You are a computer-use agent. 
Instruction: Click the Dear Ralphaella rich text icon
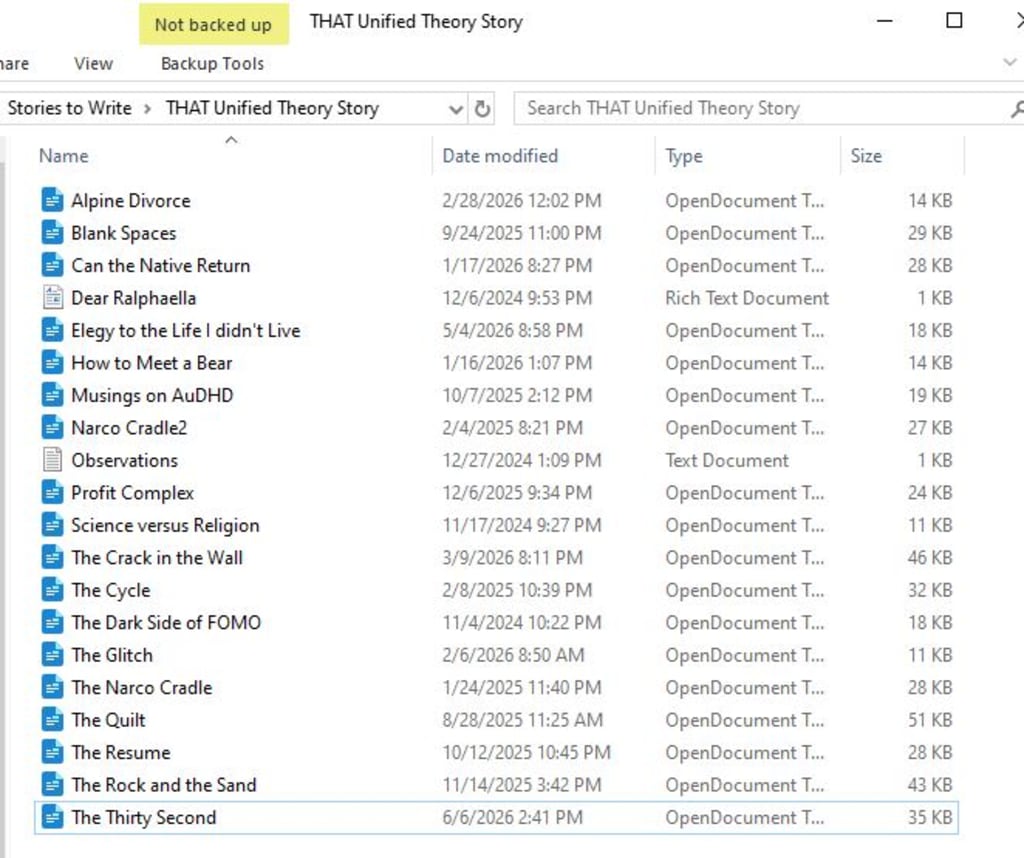[x=52, y=298]
